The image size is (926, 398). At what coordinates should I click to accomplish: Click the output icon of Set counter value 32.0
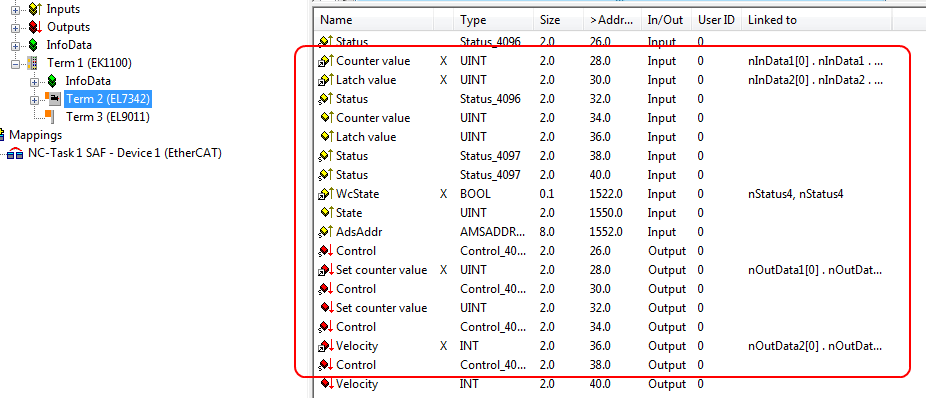pyautogui.click(x=327, y=308)
